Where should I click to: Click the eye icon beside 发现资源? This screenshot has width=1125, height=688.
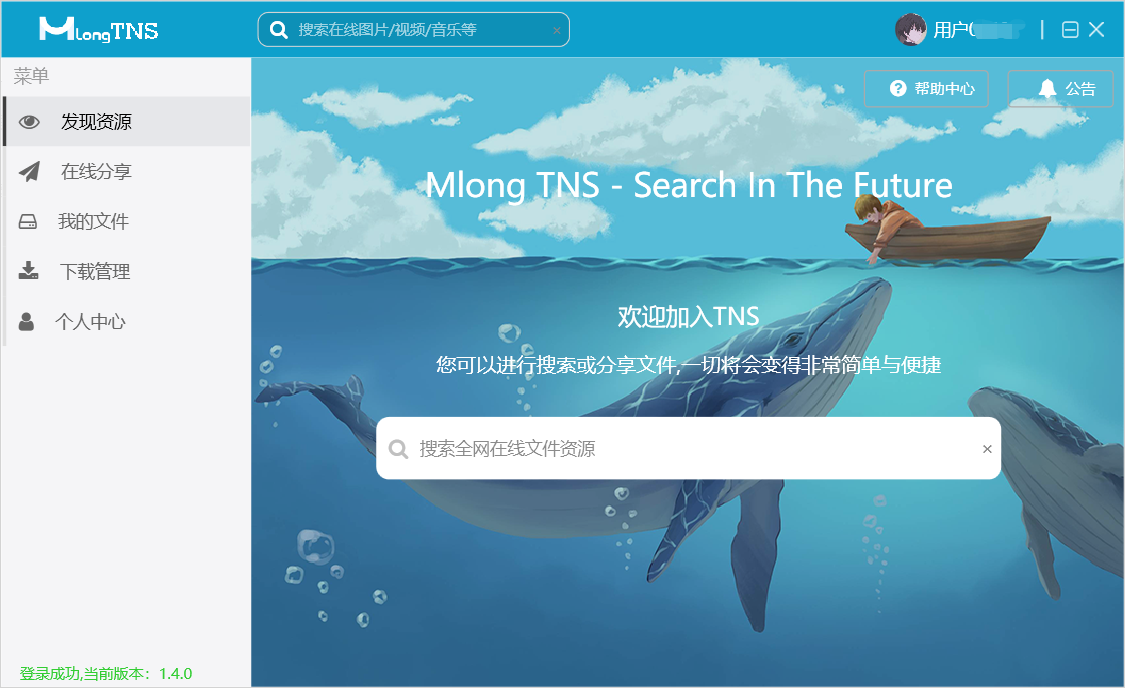click(x=29, y=122)
